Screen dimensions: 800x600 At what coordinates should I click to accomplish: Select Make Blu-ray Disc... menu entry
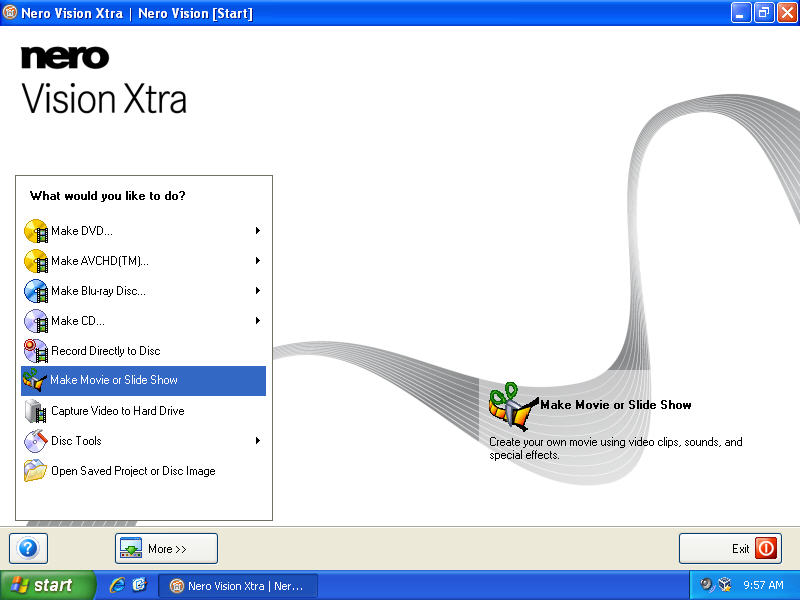(x=143, y=291)
